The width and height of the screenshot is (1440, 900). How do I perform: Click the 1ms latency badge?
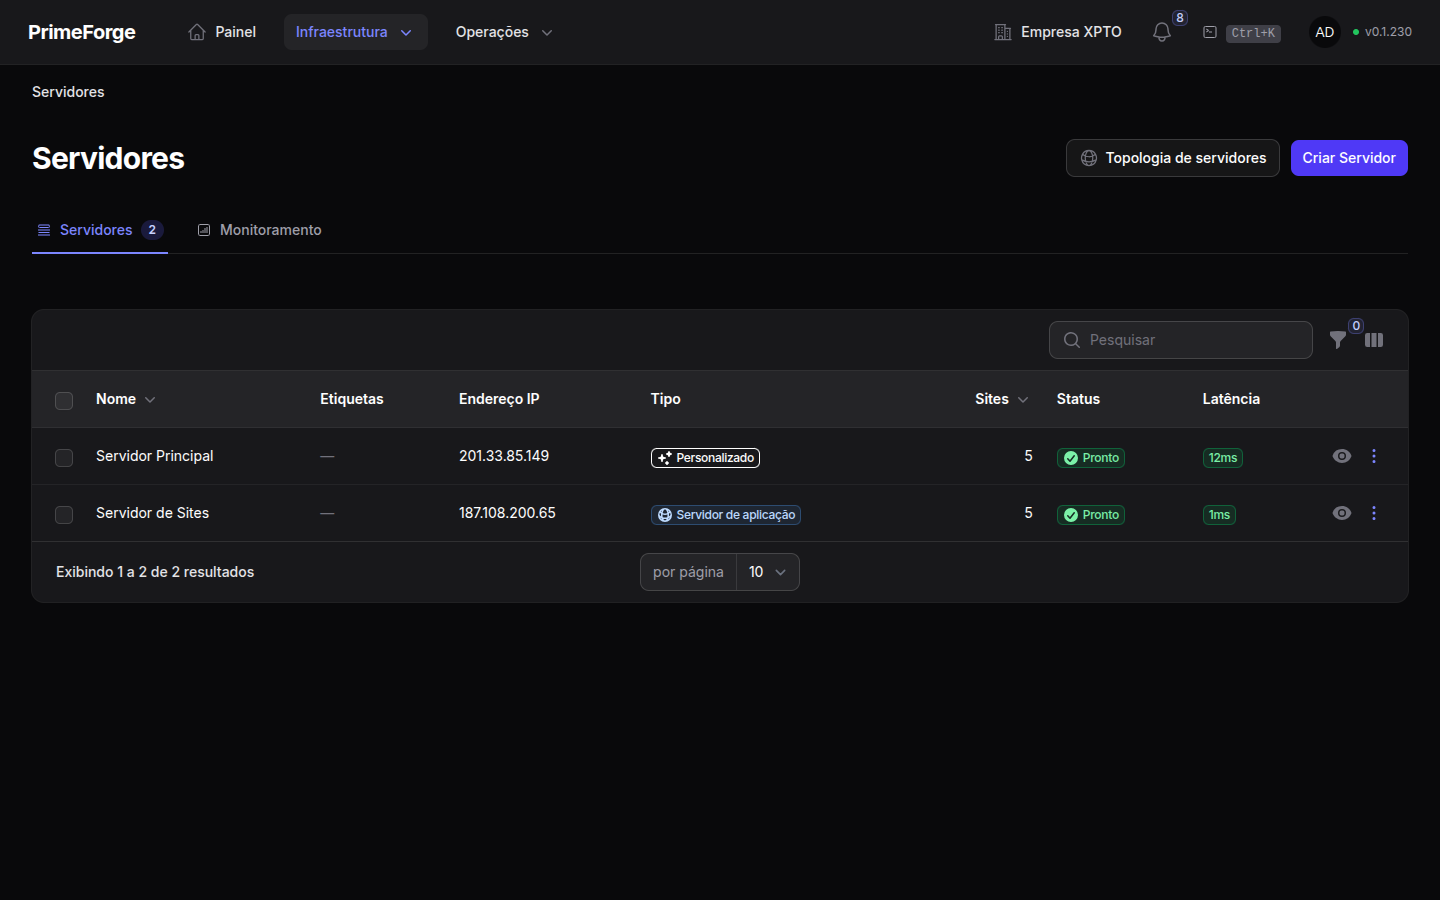pos(1219,515)
